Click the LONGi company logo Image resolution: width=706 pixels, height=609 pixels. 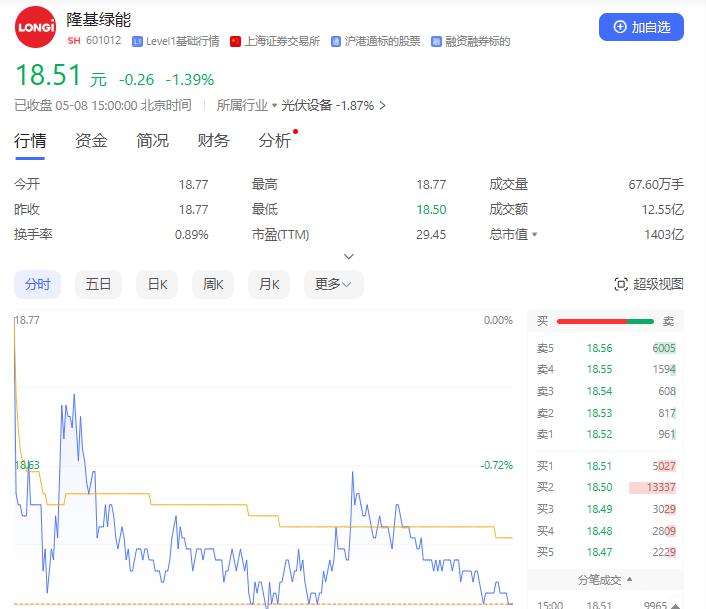coord(36,27)
